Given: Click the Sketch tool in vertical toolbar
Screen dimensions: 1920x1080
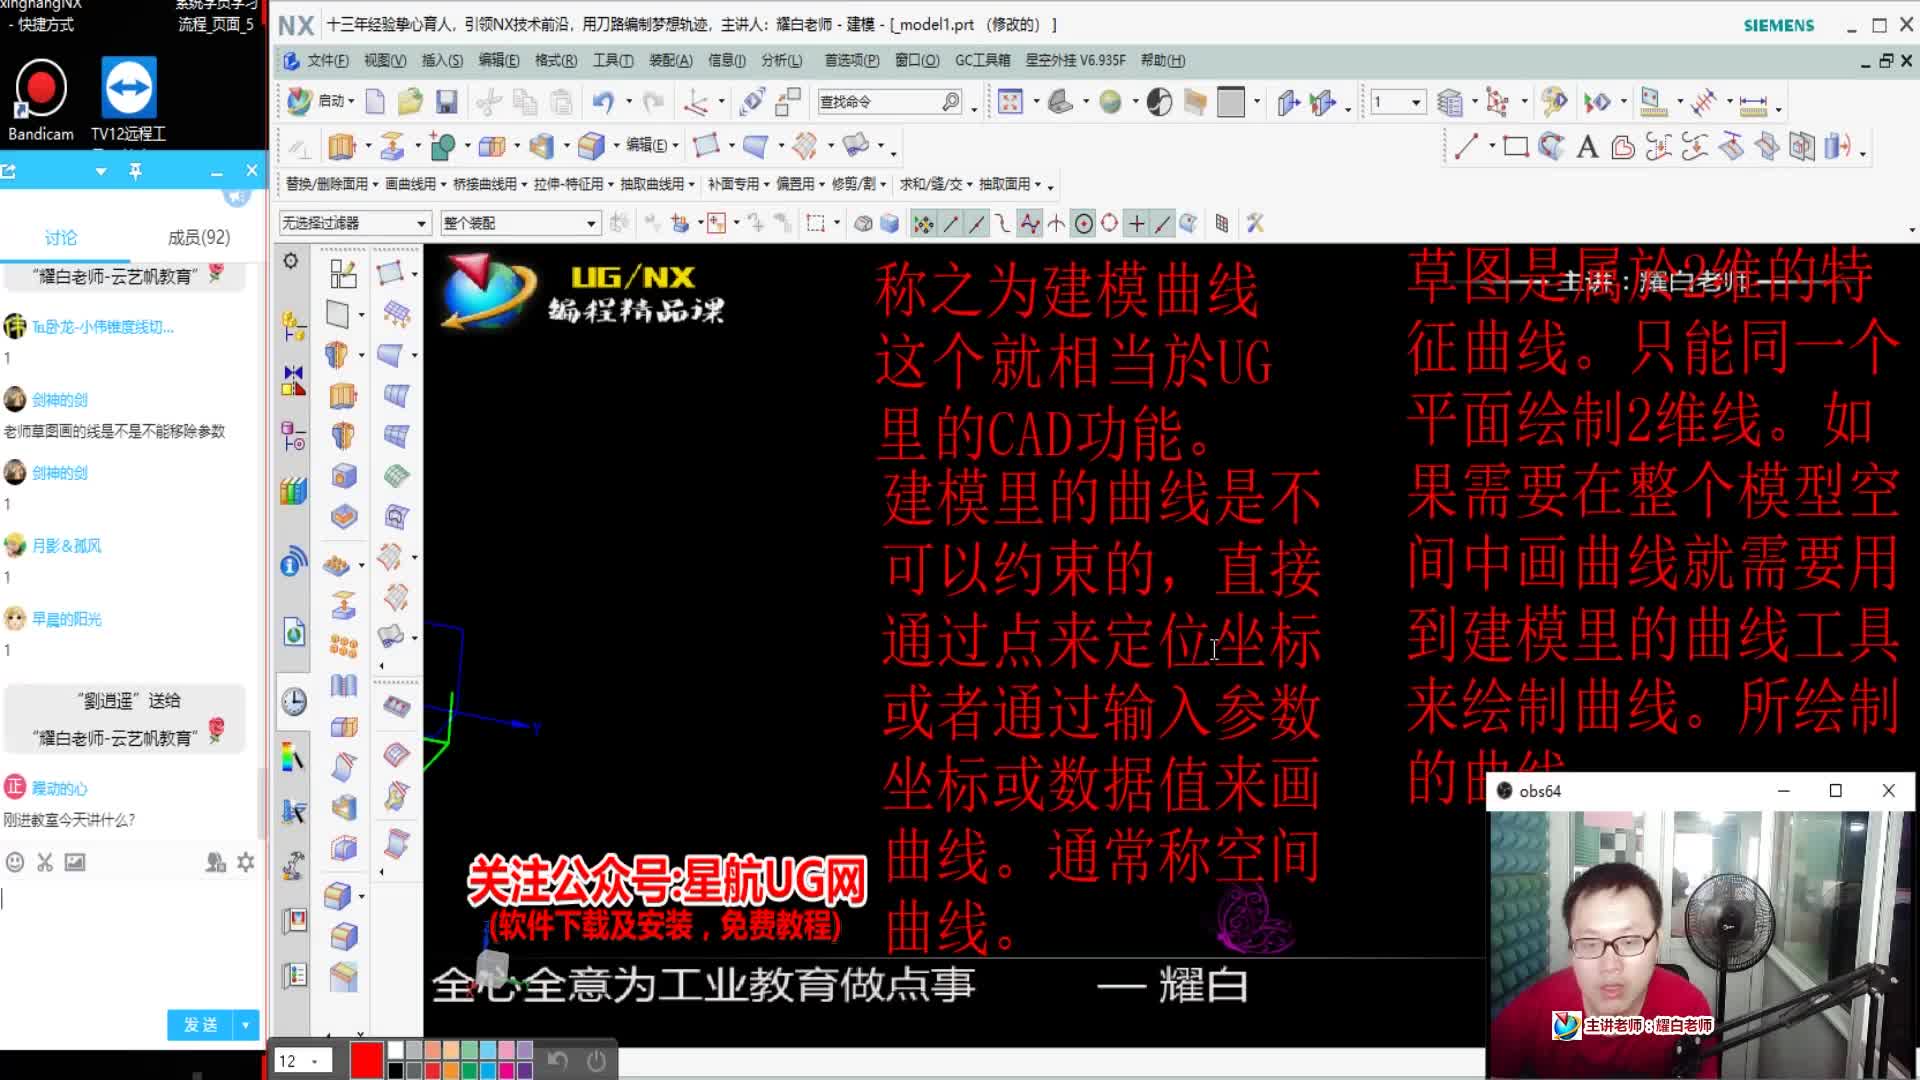Looking at the screenshot, I should tap(343, 273).
